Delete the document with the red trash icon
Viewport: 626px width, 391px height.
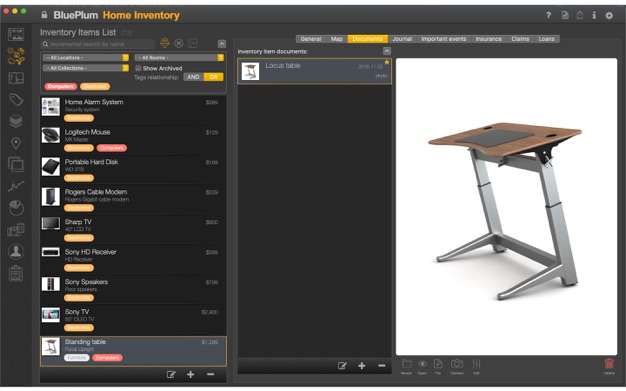point(609,366)
